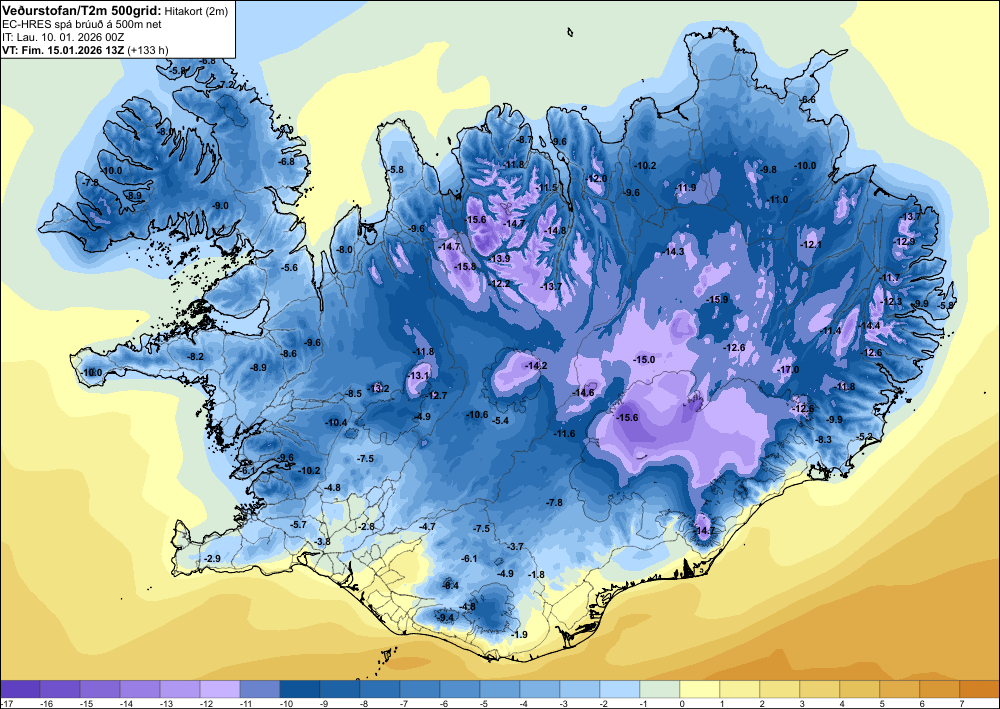1000x709 pixels.
Task: Click the -14.3 temperature value
Action: coord(673,252)
